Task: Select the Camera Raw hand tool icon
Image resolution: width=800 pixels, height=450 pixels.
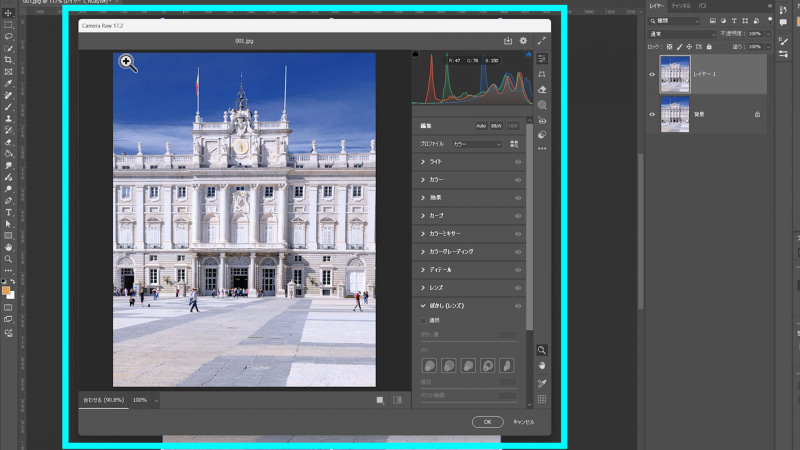Action: click(542, 366)
